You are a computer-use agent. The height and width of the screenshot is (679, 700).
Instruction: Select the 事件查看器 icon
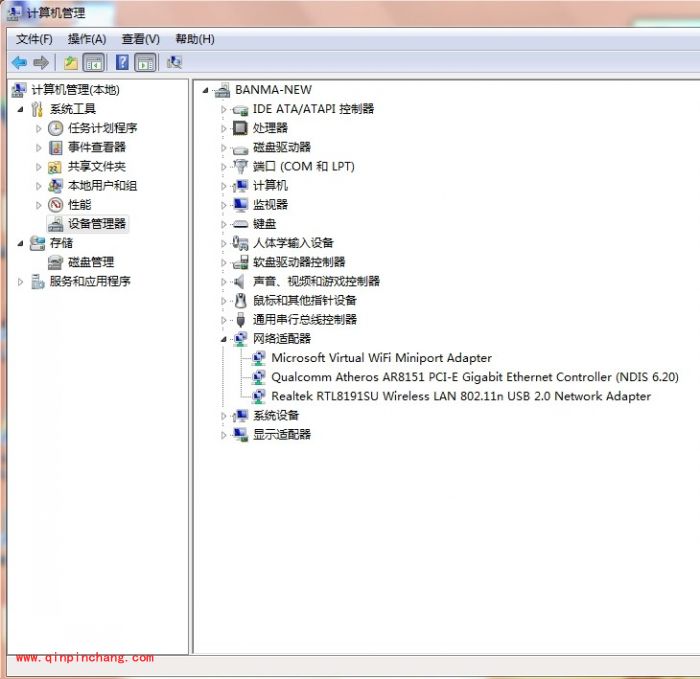pos(56,147)
